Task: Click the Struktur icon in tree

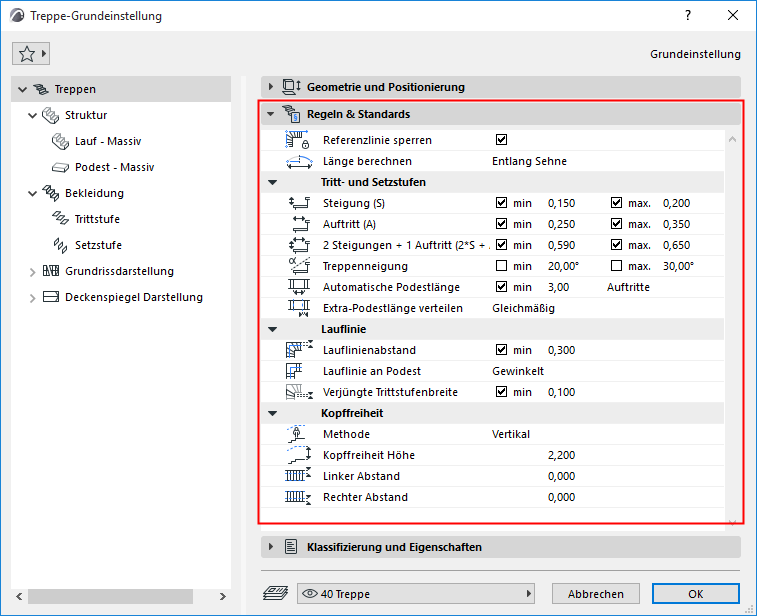Action: [x=51, y=115]
